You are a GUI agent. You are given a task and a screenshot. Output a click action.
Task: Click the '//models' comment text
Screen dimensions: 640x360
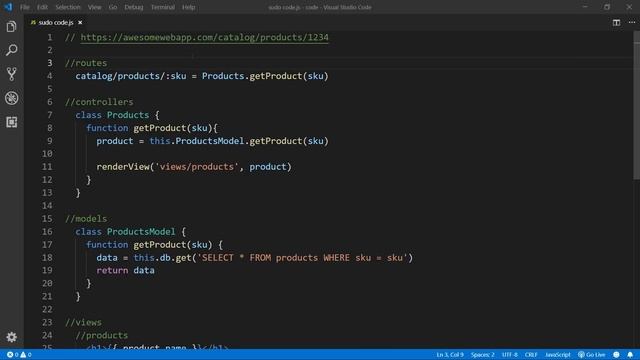[x=86, y=219]
